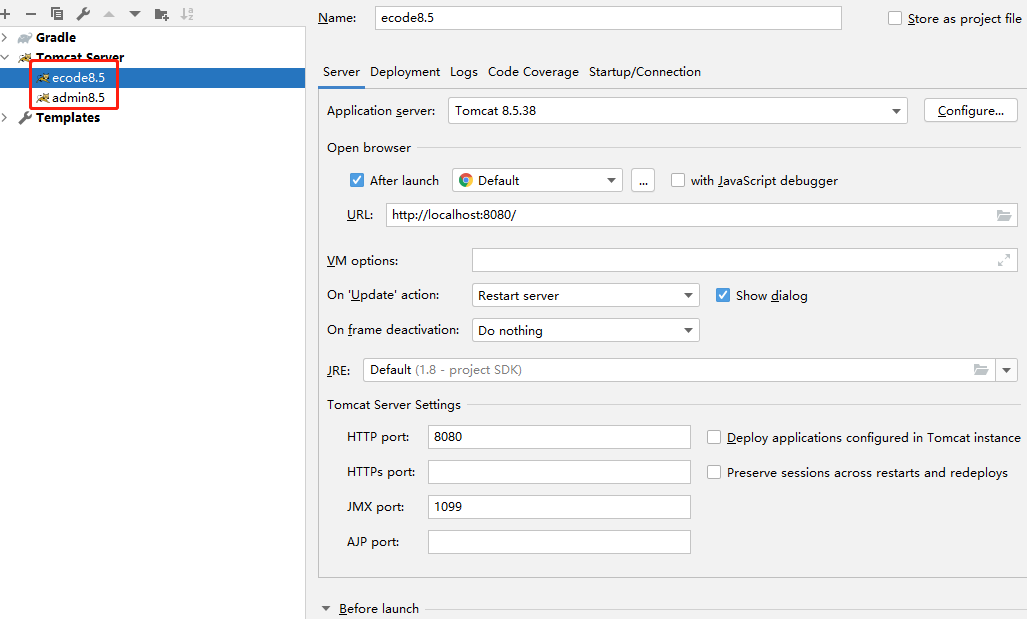Expand the Gradle tree node
The image size is (1027, 619).
[x=5, y=38]
